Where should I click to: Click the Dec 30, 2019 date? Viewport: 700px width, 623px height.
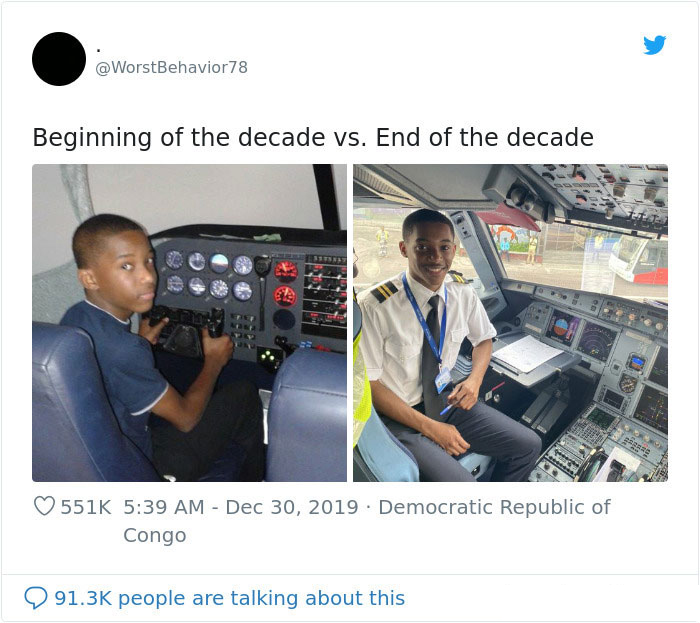click(x=291, y=507)
